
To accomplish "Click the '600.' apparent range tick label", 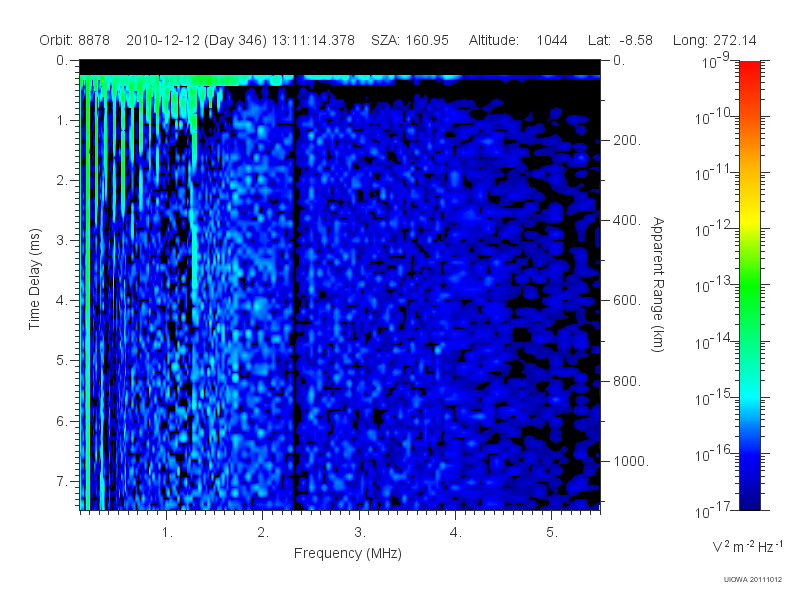I will pos(627,301).
